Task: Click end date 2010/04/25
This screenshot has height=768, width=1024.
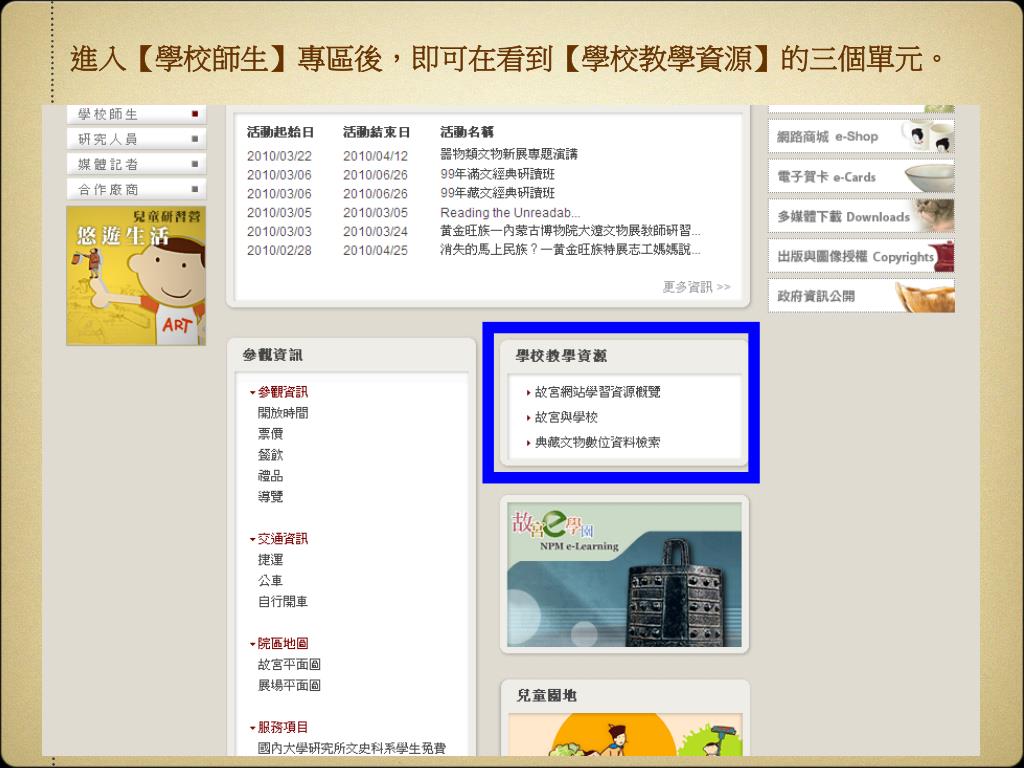Action: pyautogui.click(x=375, y=251)
